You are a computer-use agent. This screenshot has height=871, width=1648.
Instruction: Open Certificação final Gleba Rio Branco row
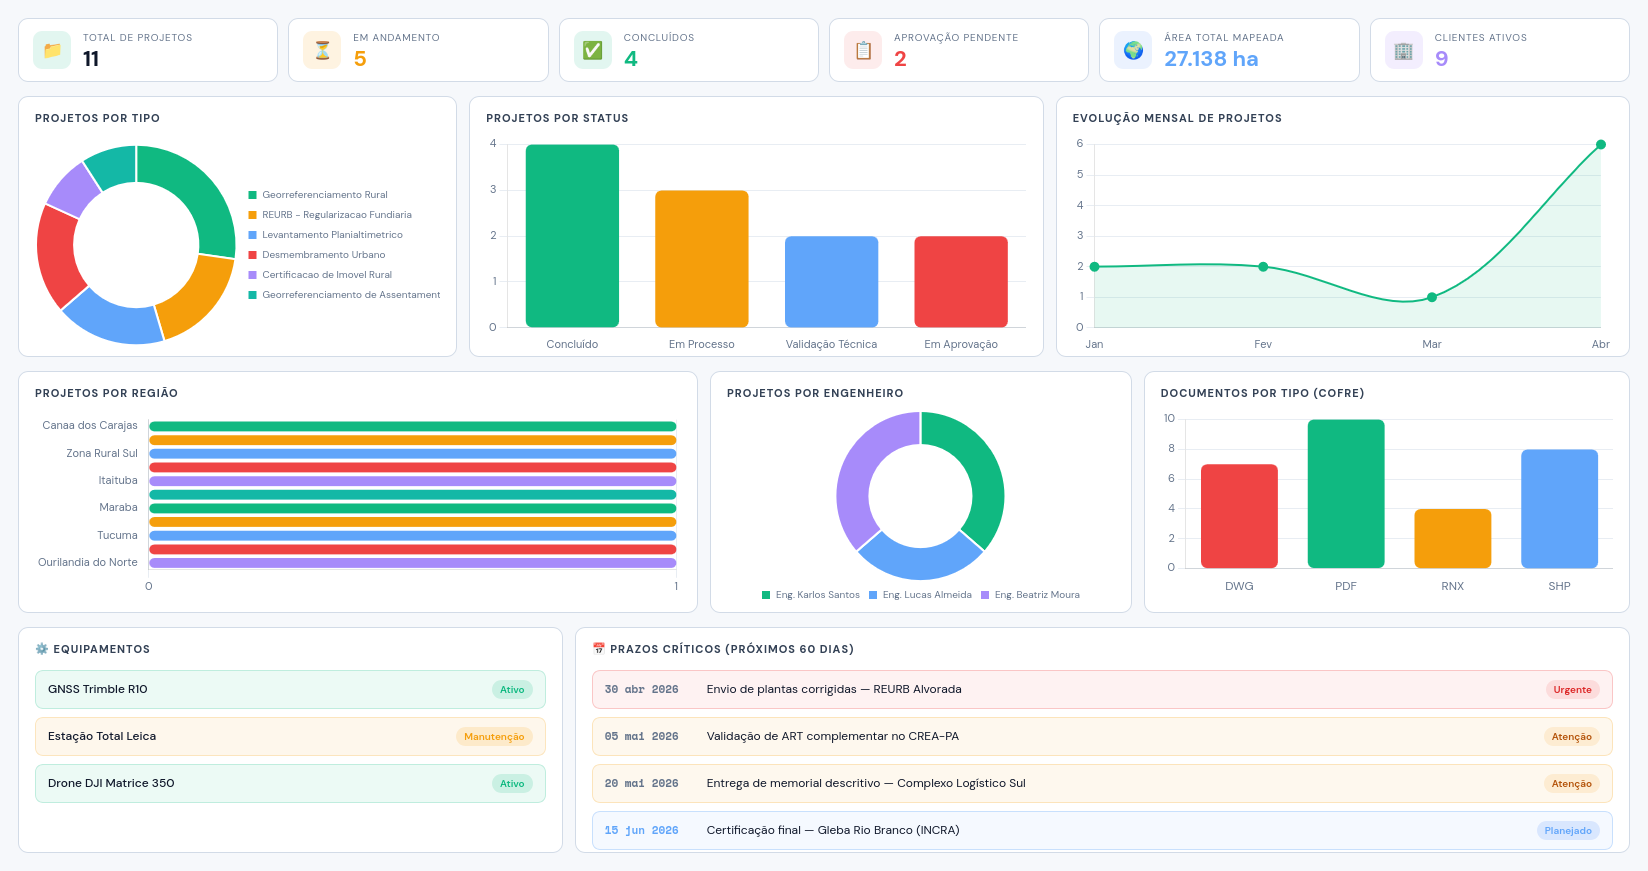click(x=1102, y=830)
